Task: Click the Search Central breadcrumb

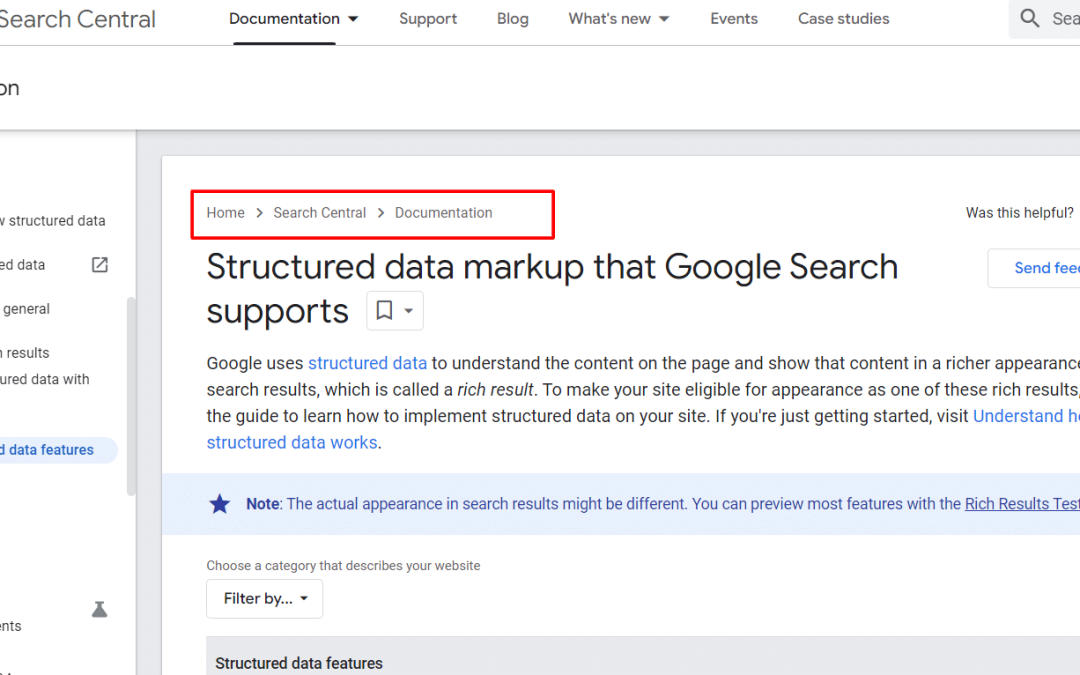Action: pos(320,213)
